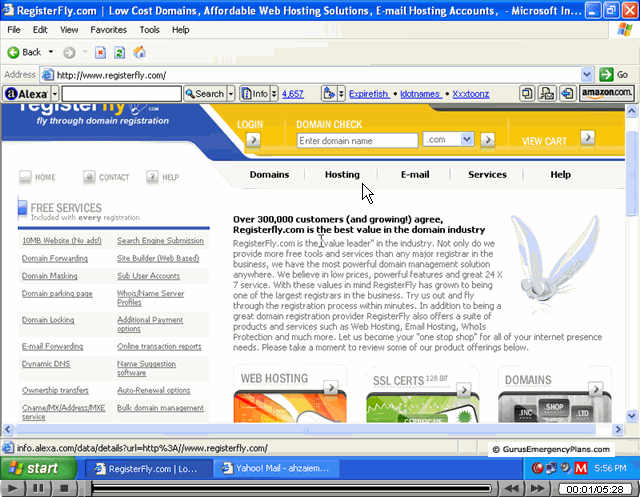Open the Search Engine Submission link
Image resolution: width=640 pixels, height=497 pixels.
(x=160, y=241)
